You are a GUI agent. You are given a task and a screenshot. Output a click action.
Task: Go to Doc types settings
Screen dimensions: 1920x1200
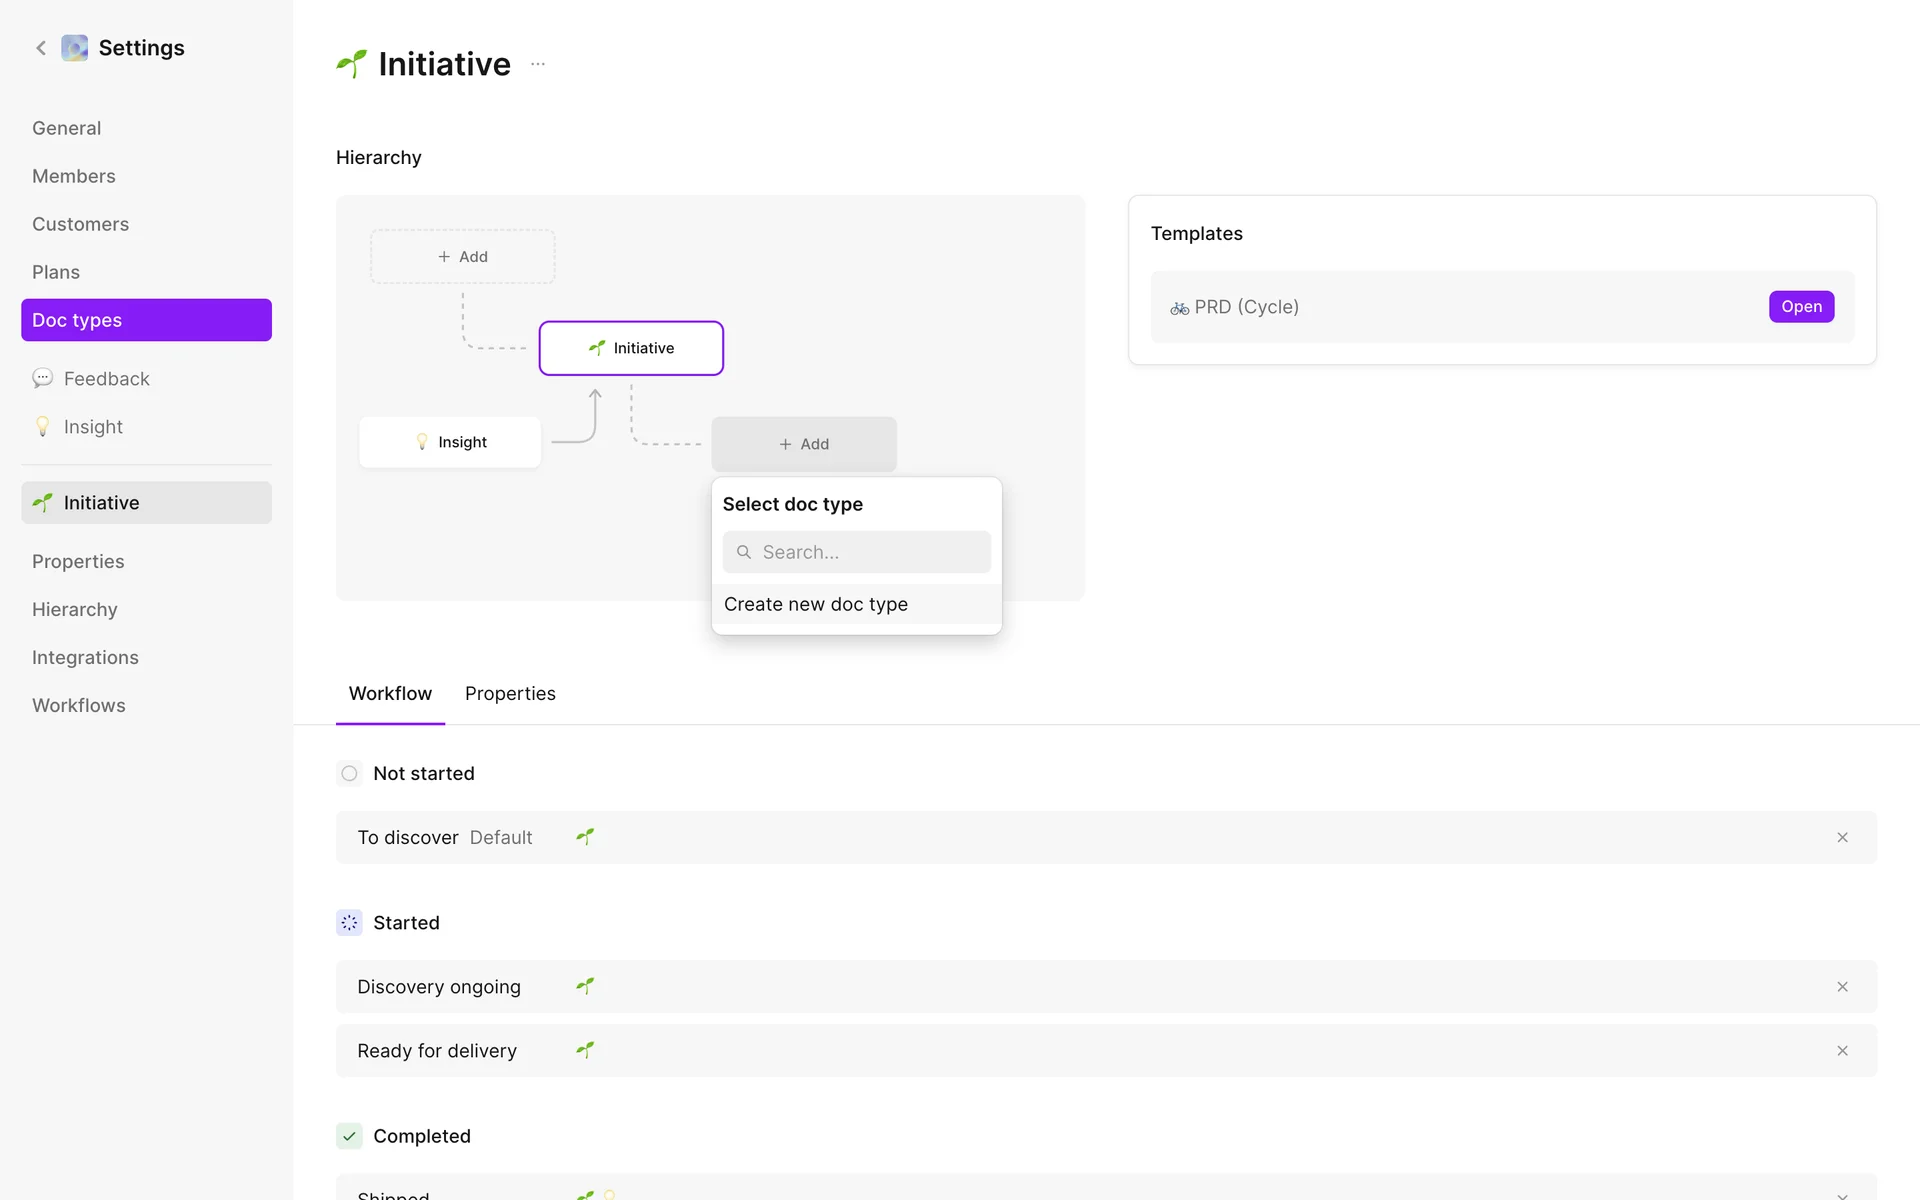pyautogui.click(x=146, y=320)
